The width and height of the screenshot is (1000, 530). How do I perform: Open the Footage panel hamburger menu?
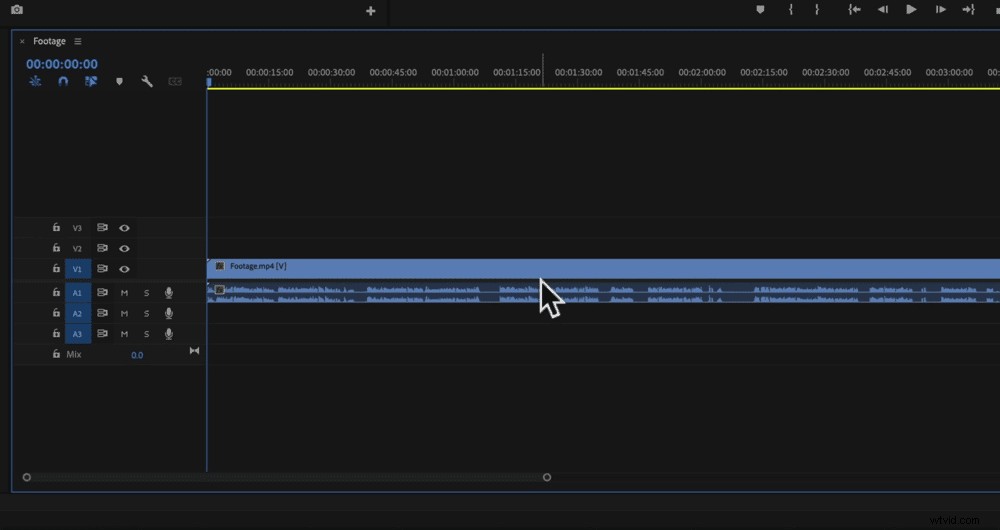click(78, 41)
